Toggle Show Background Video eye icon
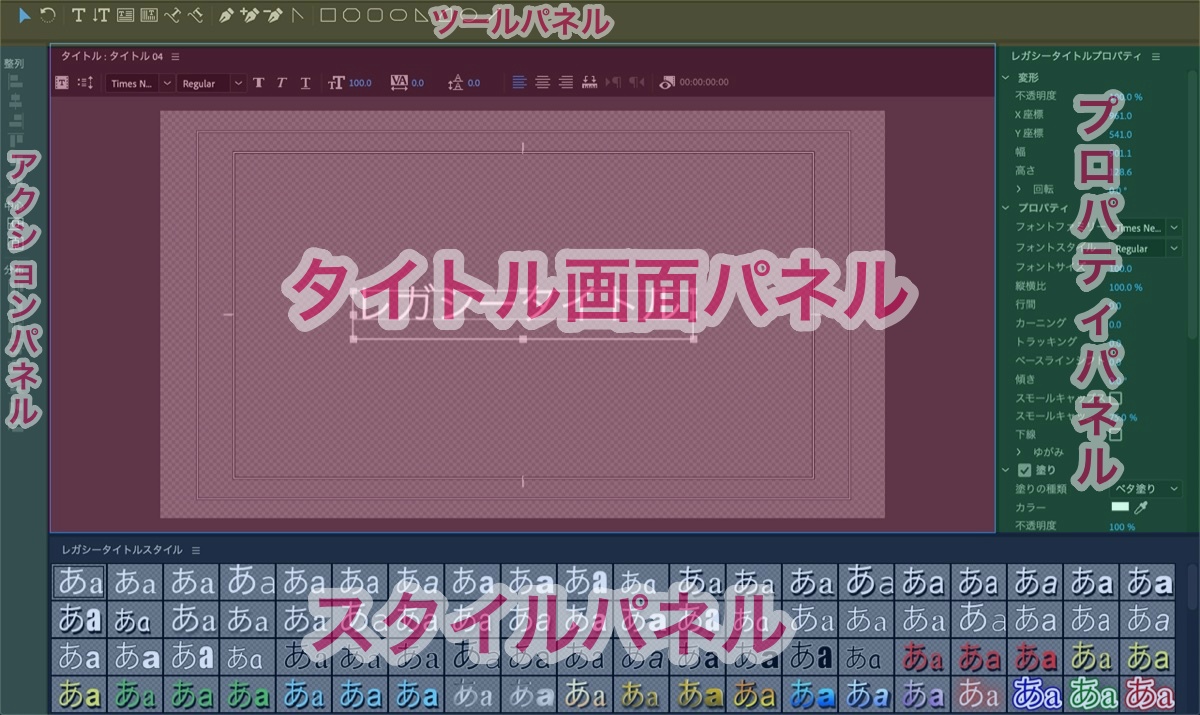1200x715 pixels. tap(667, 83)
